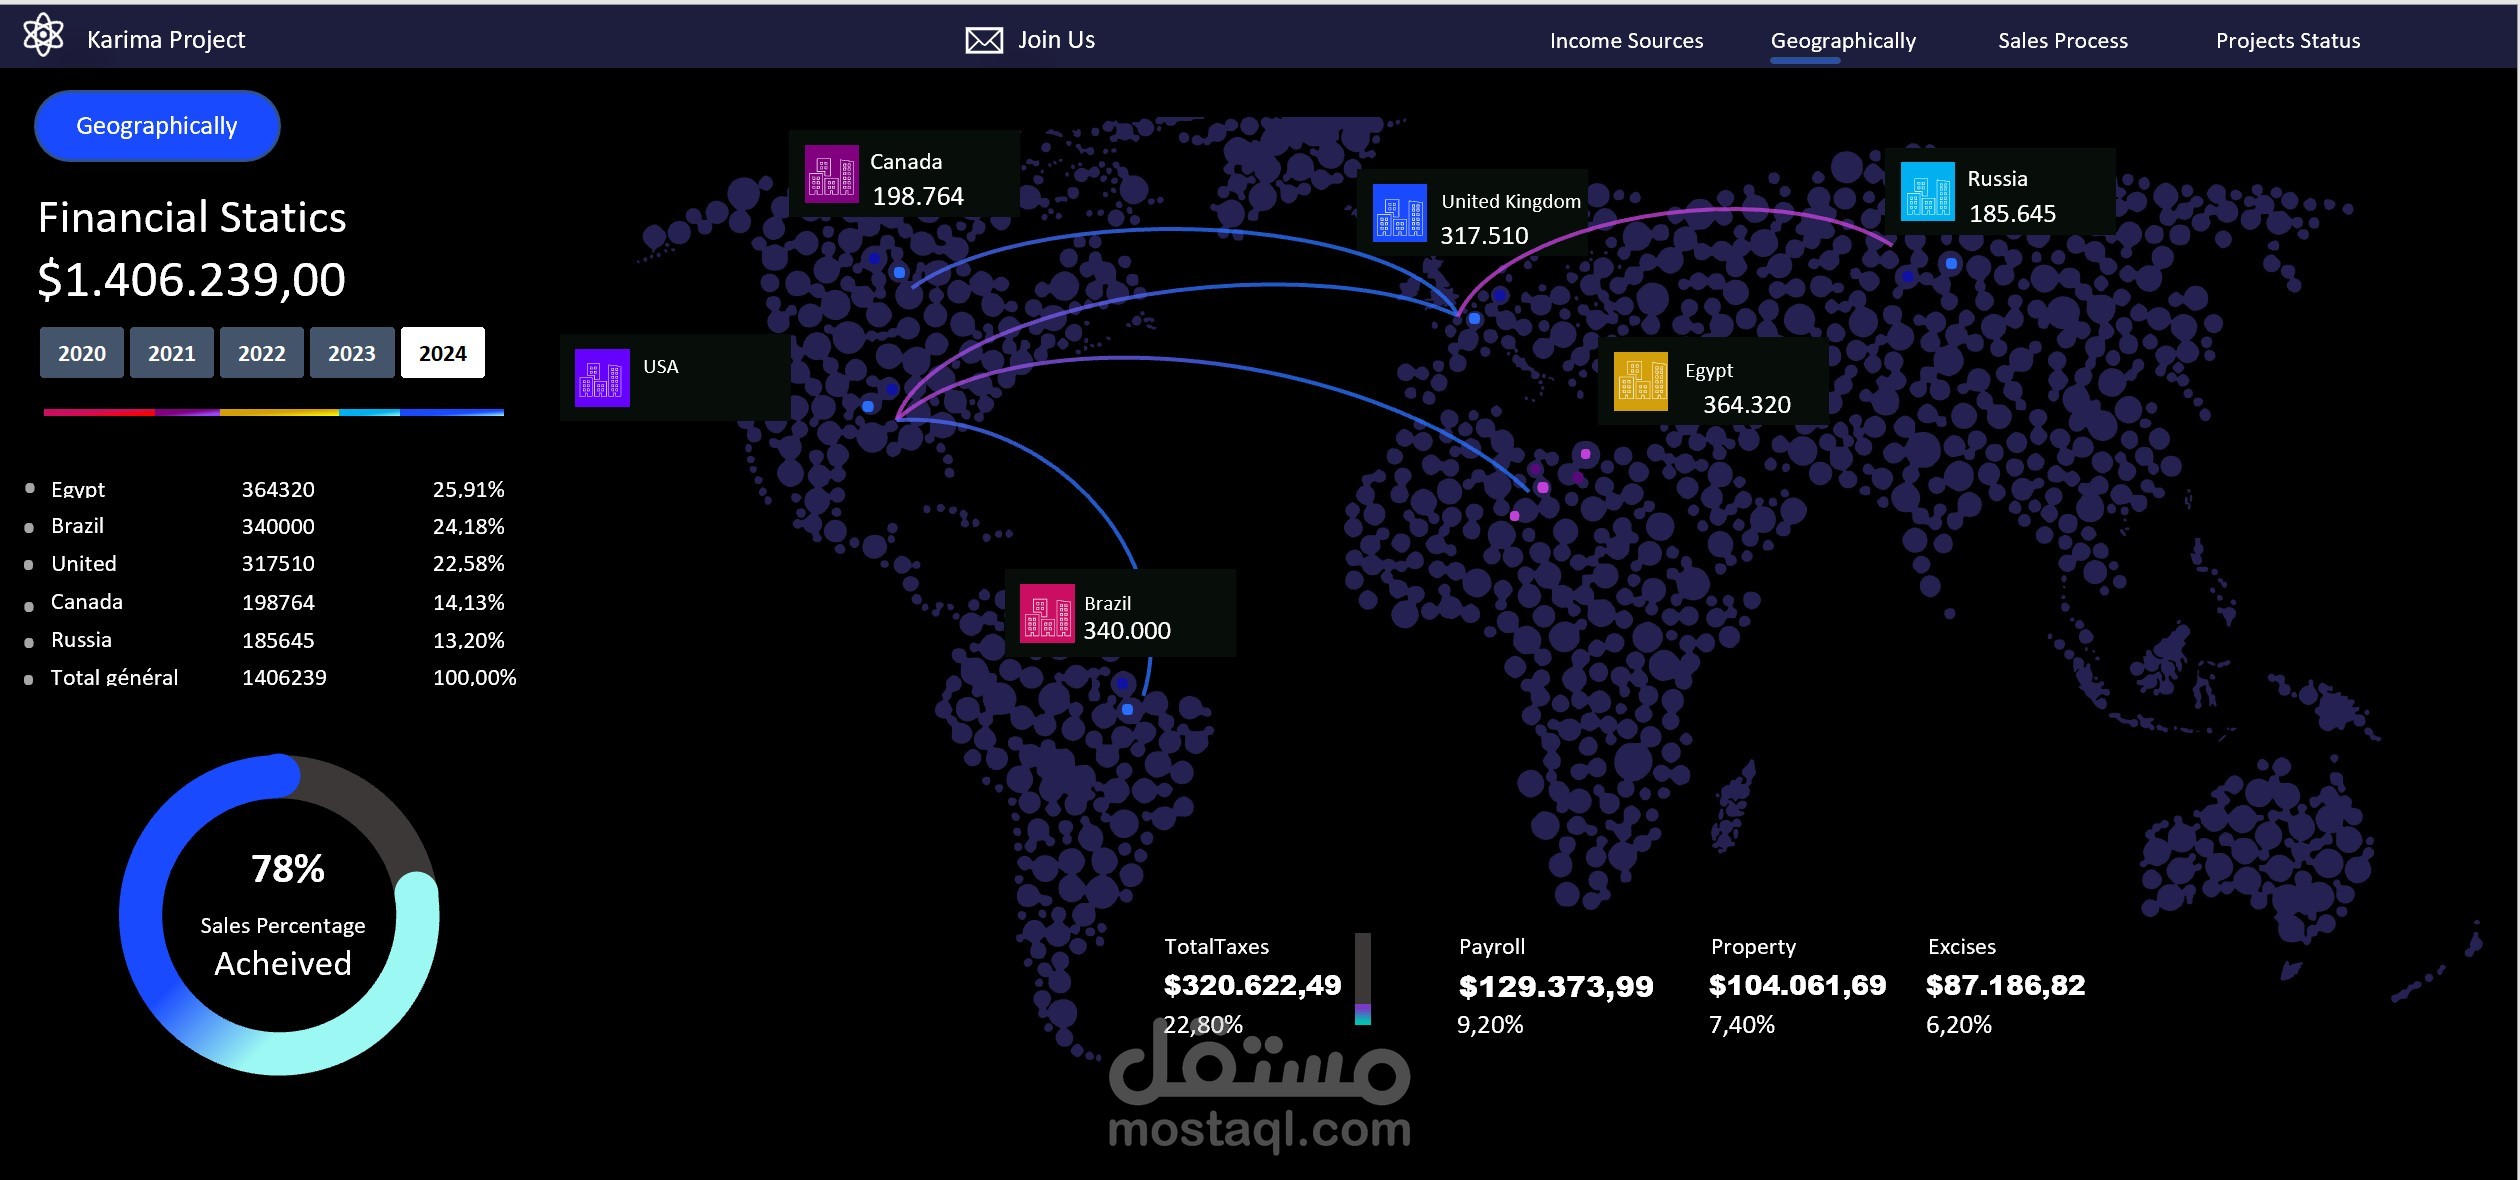Click the atom logo icon
Image resolution: width=2520 pixels, height=1180 pixels.
click(43, 36)
